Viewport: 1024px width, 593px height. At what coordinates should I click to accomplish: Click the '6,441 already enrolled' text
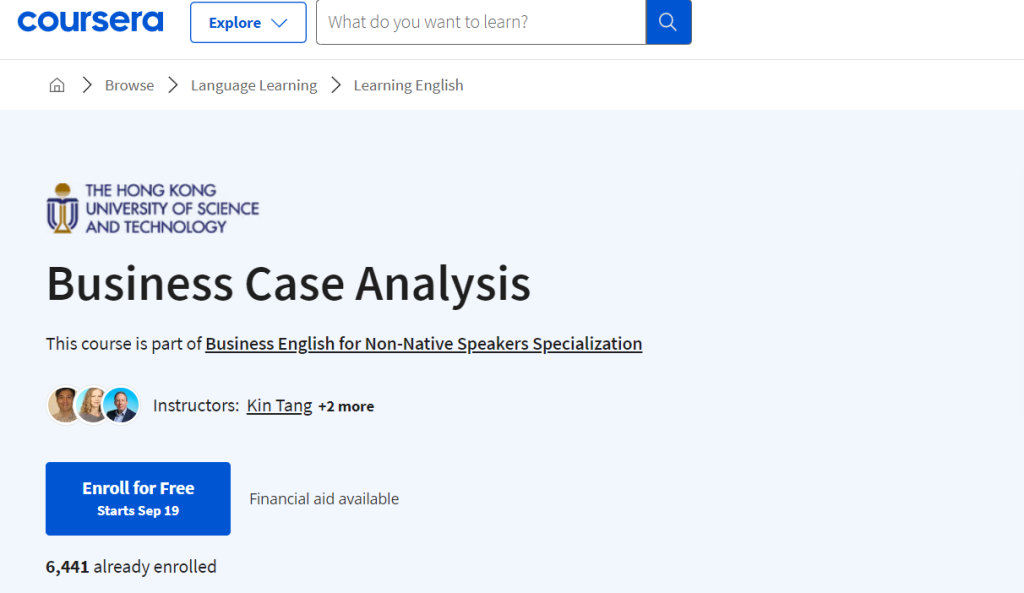(x=131, y=567)
